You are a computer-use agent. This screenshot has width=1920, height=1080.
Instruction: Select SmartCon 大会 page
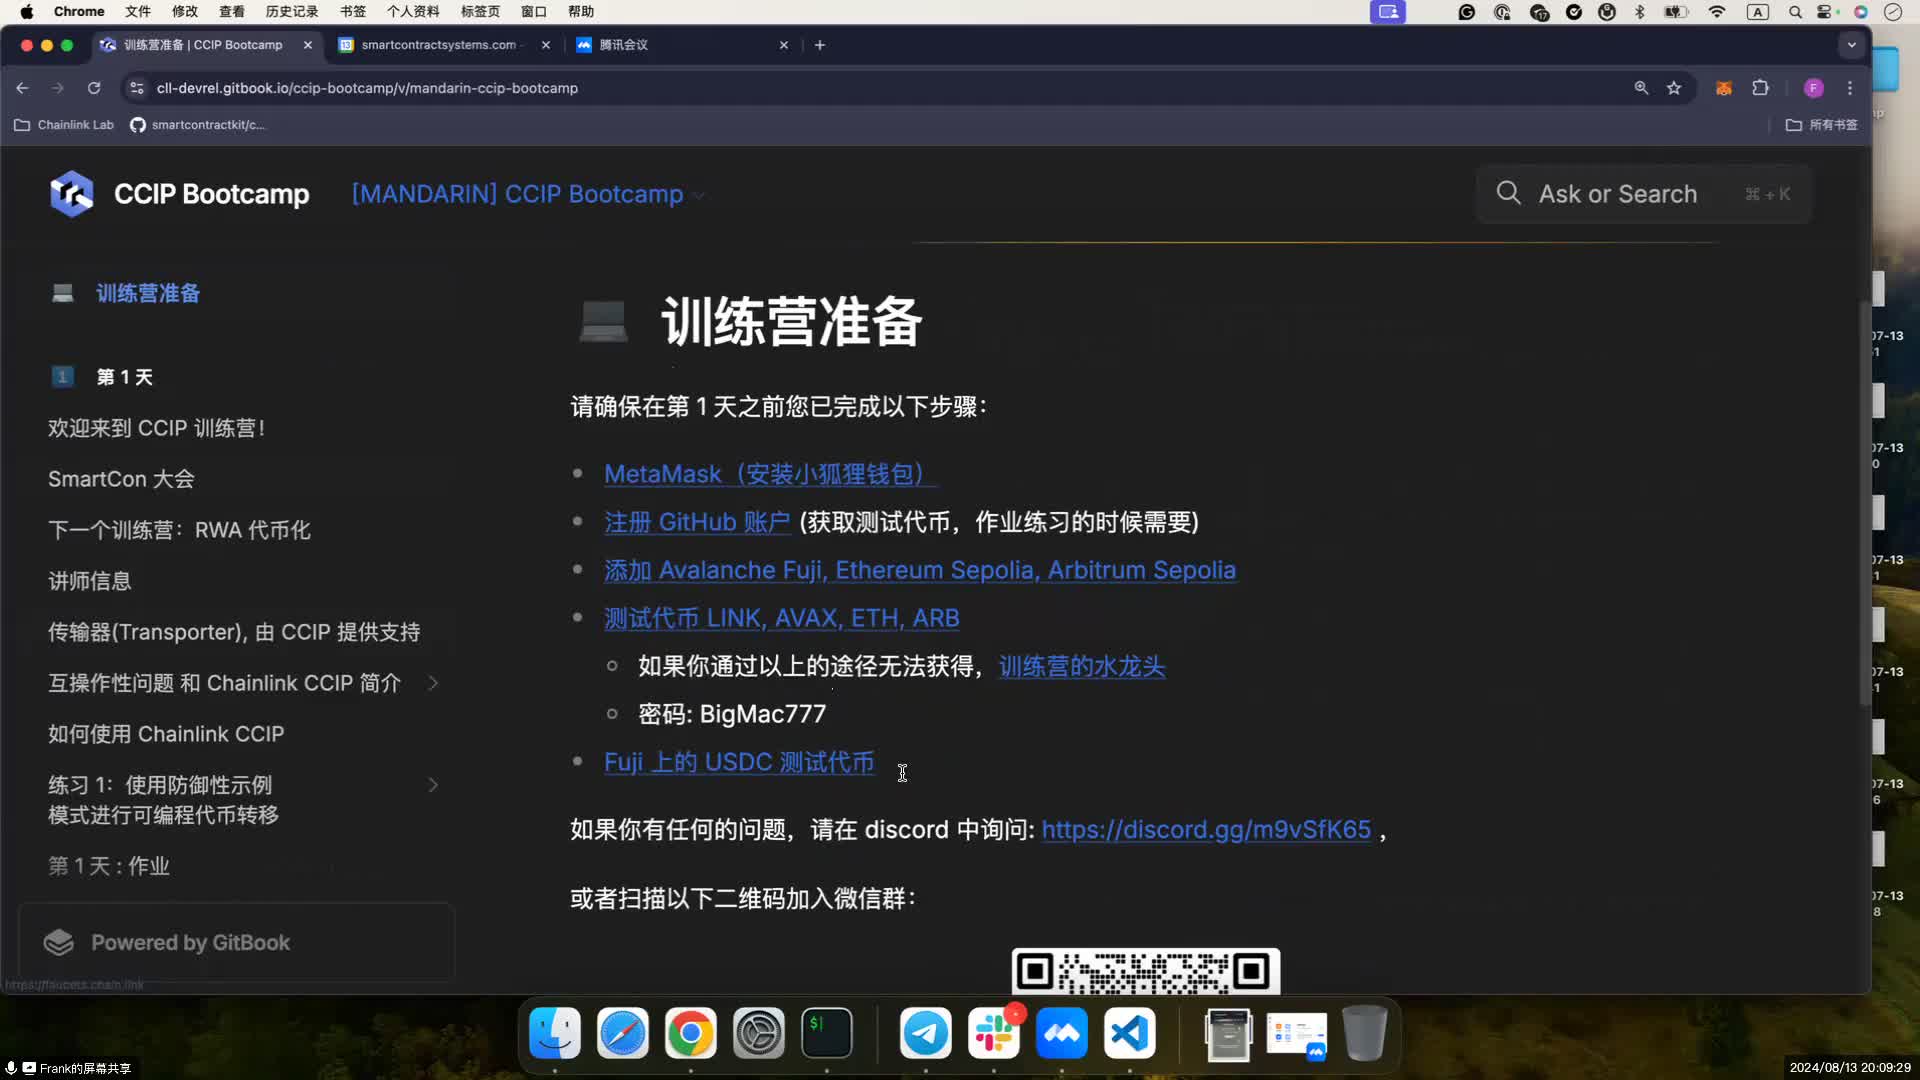click(121, 479)
